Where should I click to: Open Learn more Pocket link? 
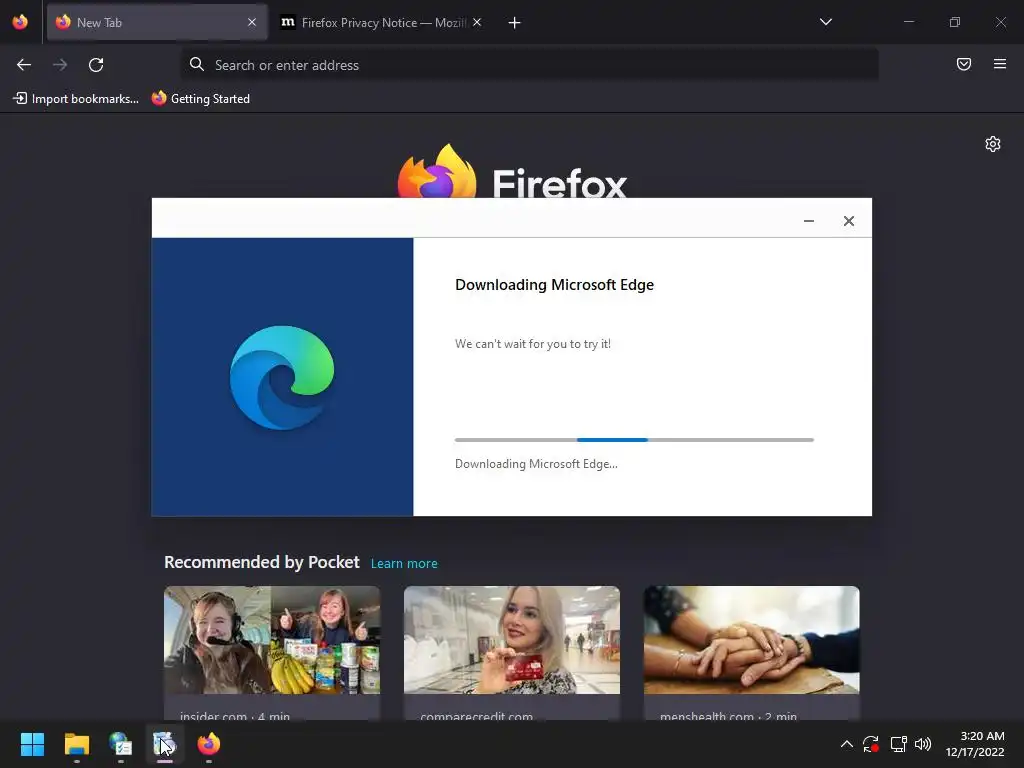[x=404, y=564]
